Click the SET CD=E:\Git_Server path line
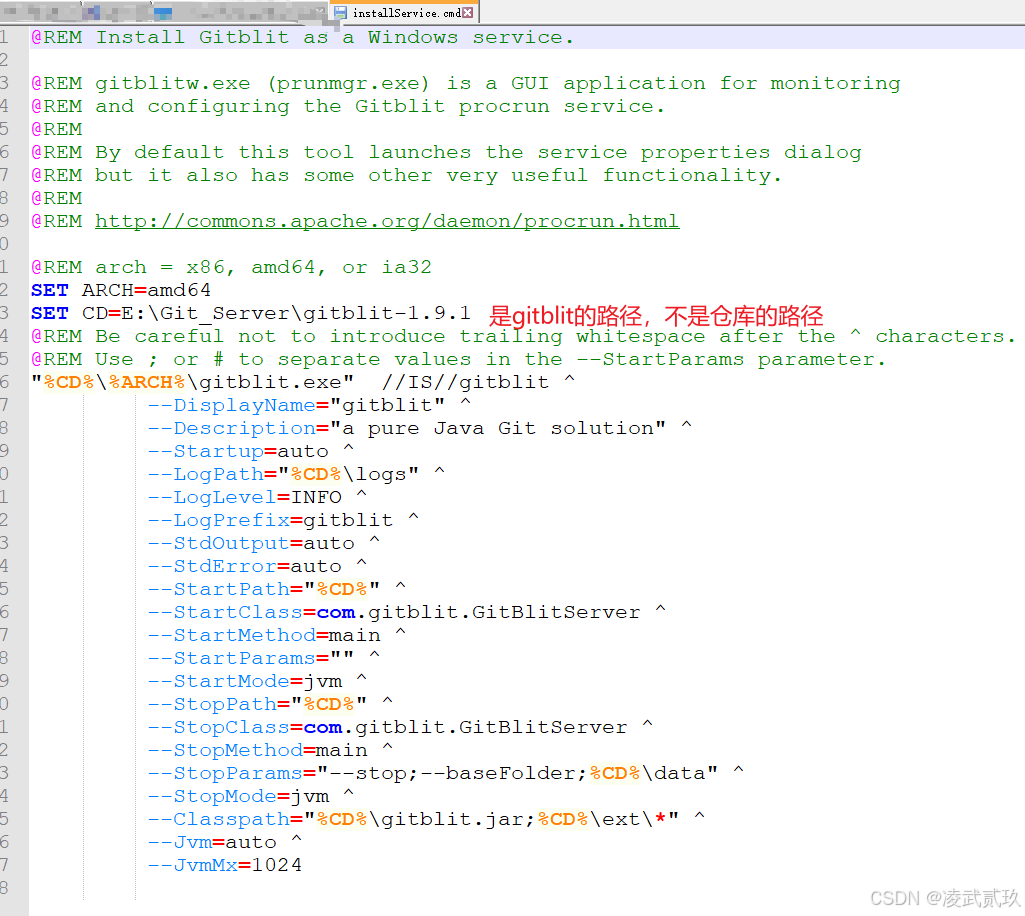Image resolution: width=1025 pixels, height=916 pixels. coord(250,313)
